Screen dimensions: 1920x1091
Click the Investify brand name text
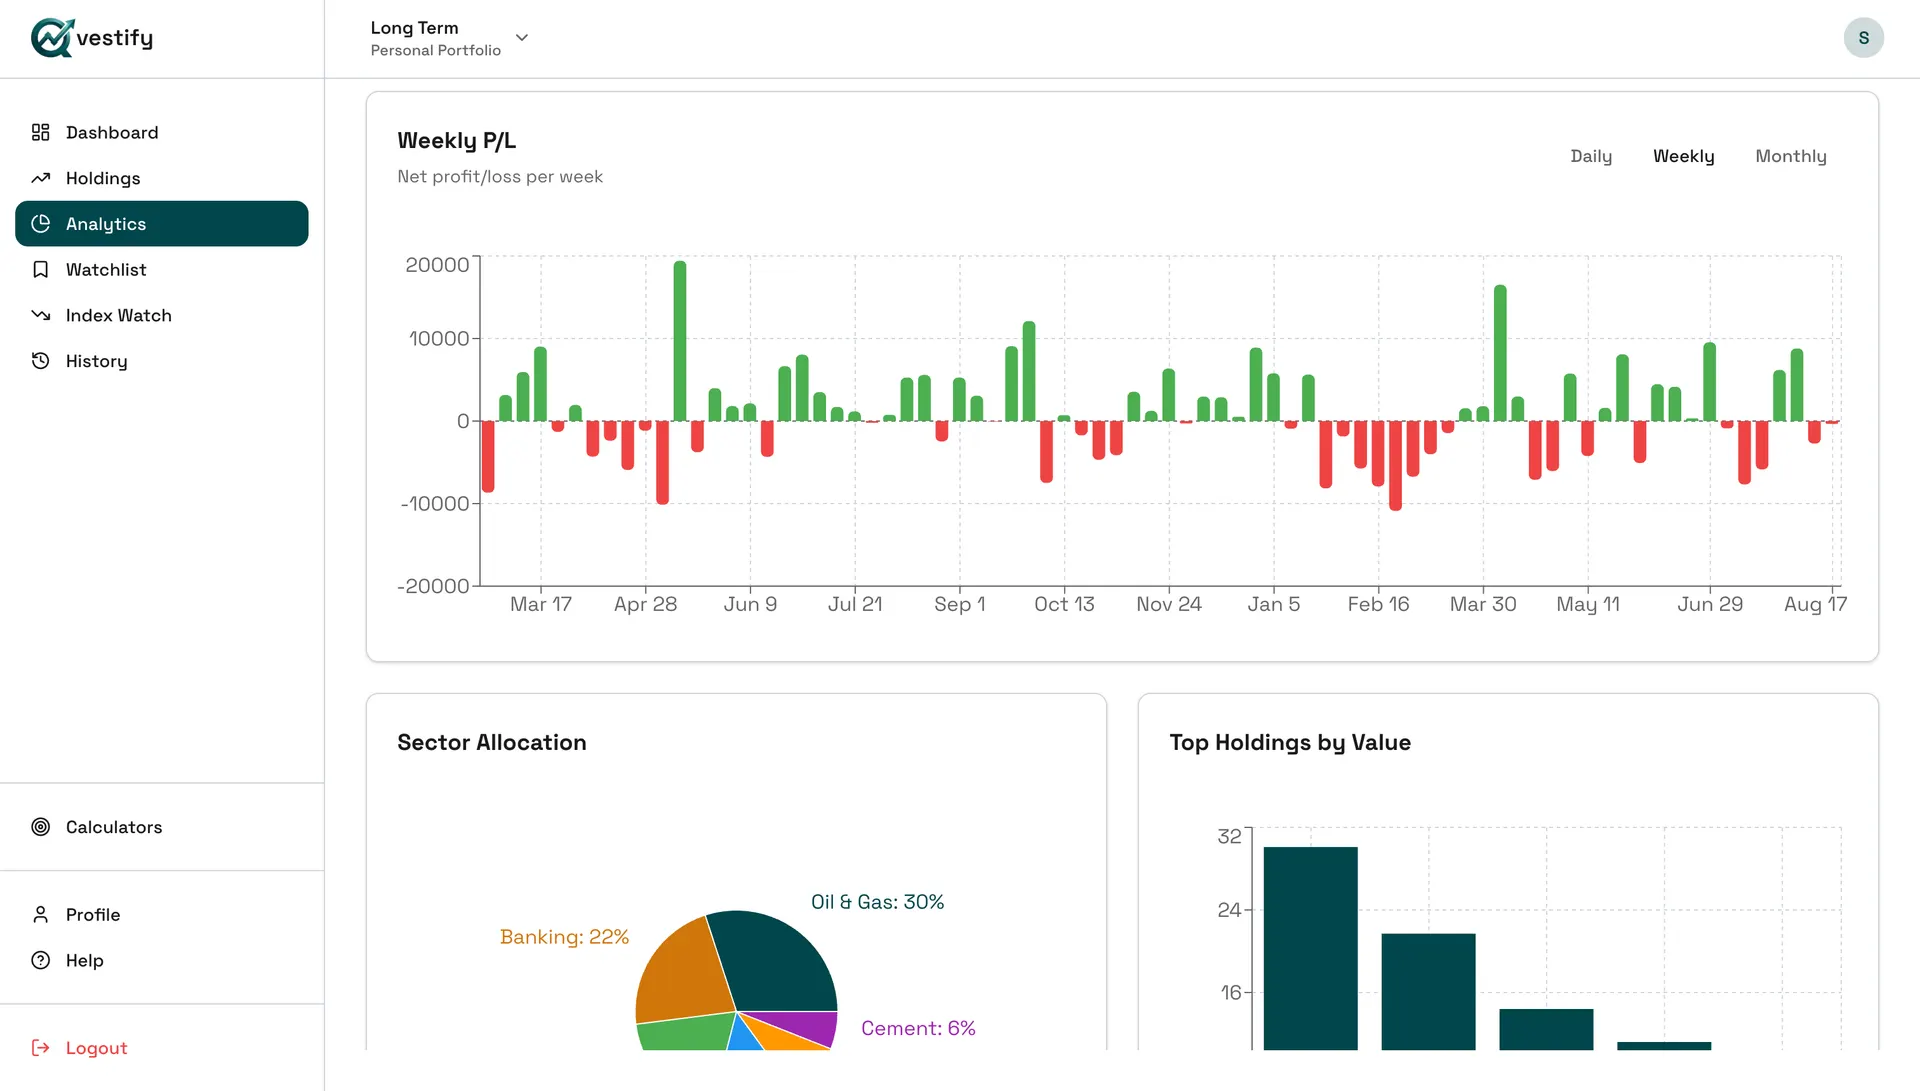[115, 38]
